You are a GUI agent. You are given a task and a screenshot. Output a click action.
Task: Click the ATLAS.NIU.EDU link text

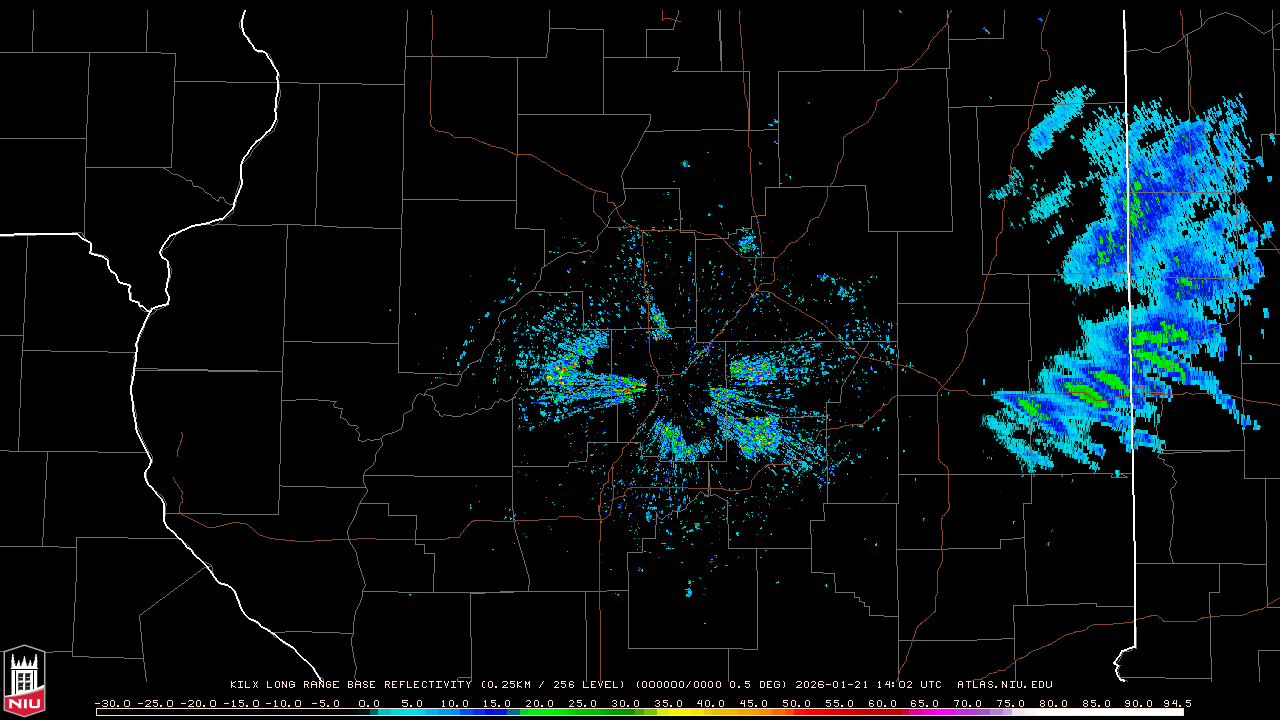[x=1004, y=685]
